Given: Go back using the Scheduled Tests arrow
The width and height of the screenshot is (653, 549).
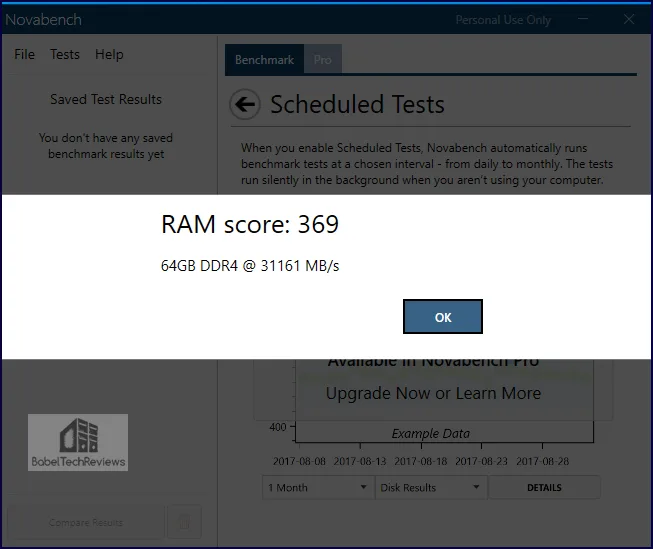Looking at the screenshot, I should point(245,104).
